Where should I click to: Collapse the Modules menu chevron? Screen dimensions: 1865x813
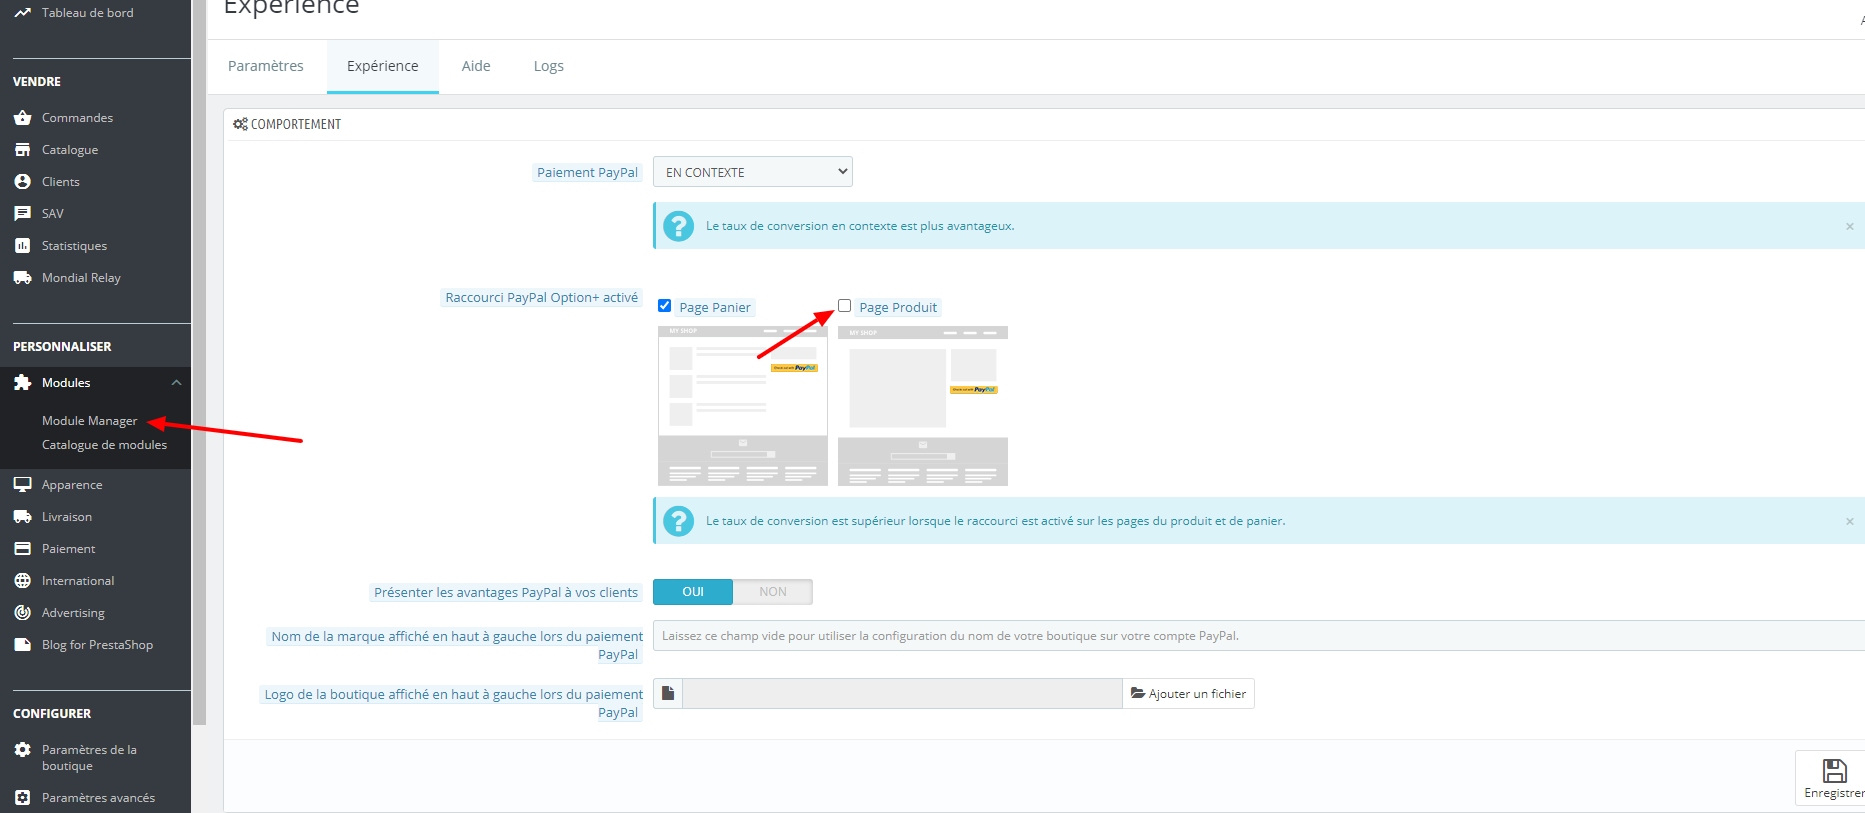click(176, 383)
